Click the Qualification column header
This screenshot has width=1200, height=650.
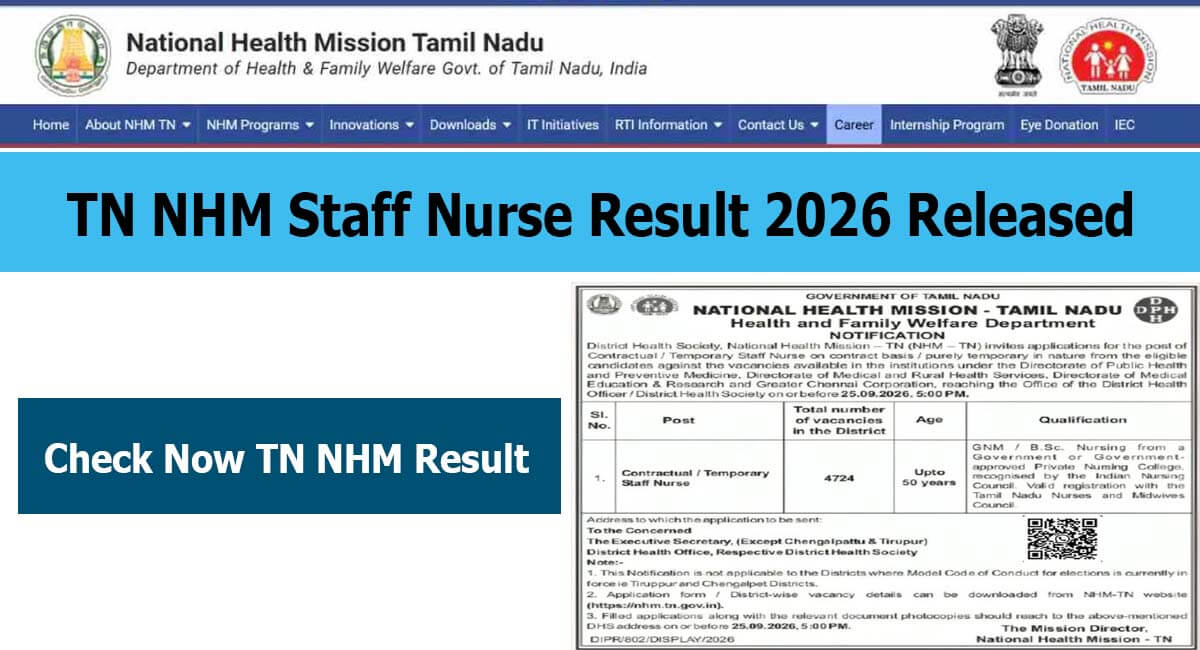[x=1082, y=420]
